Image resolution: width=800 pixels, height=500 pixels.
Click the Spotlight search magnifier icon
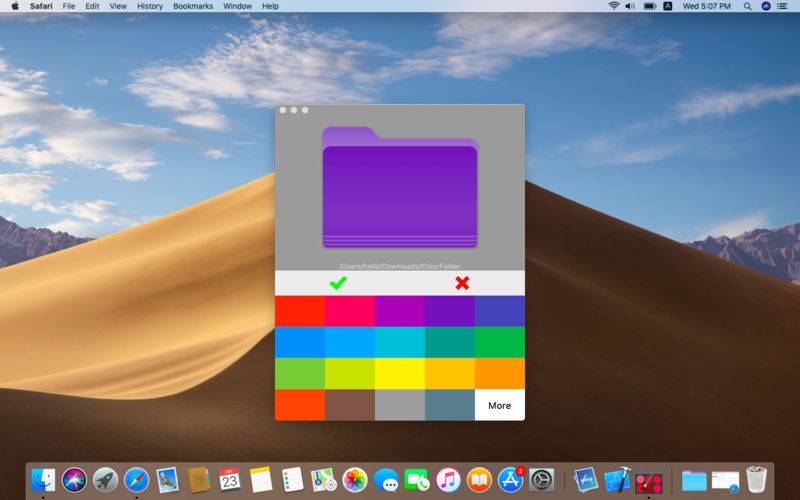[x=748, y=6]
